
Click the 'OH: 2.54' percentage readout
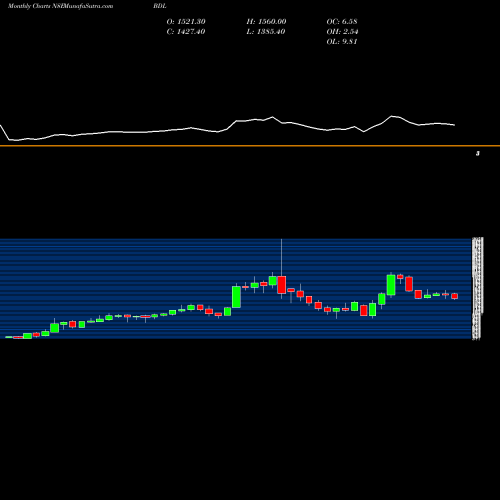coord(342,32)
